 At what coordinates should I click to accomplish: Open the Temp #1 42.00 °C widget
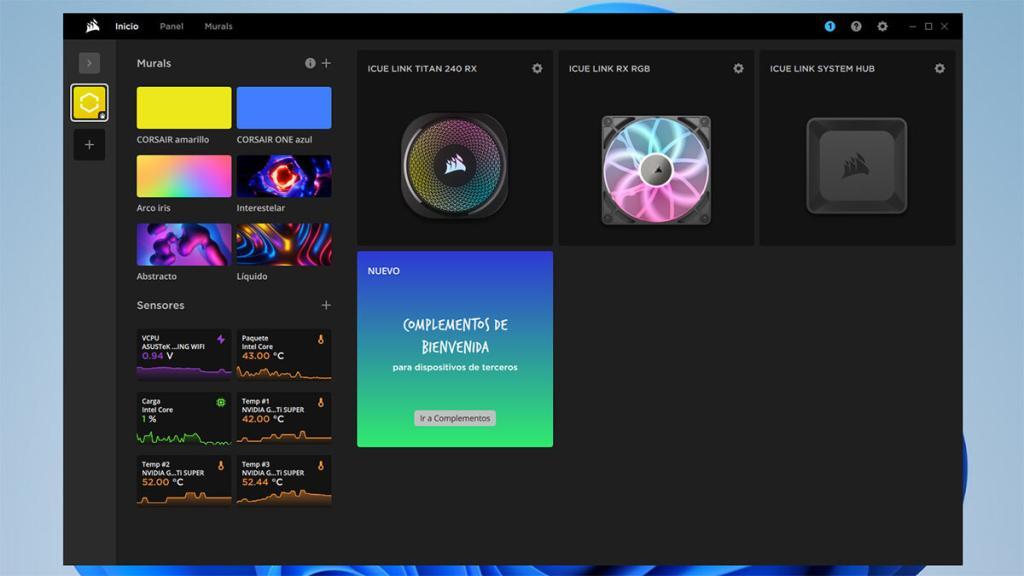tap(283, 418)
